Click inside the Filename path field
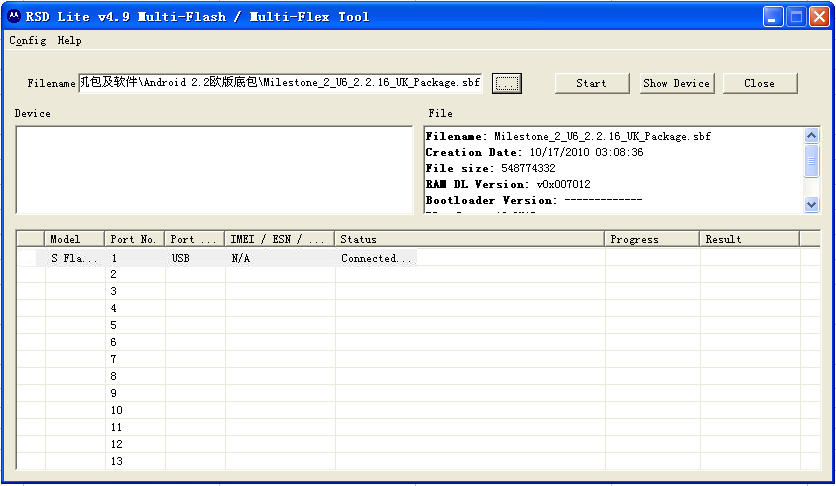 click(x=280, y=83)
